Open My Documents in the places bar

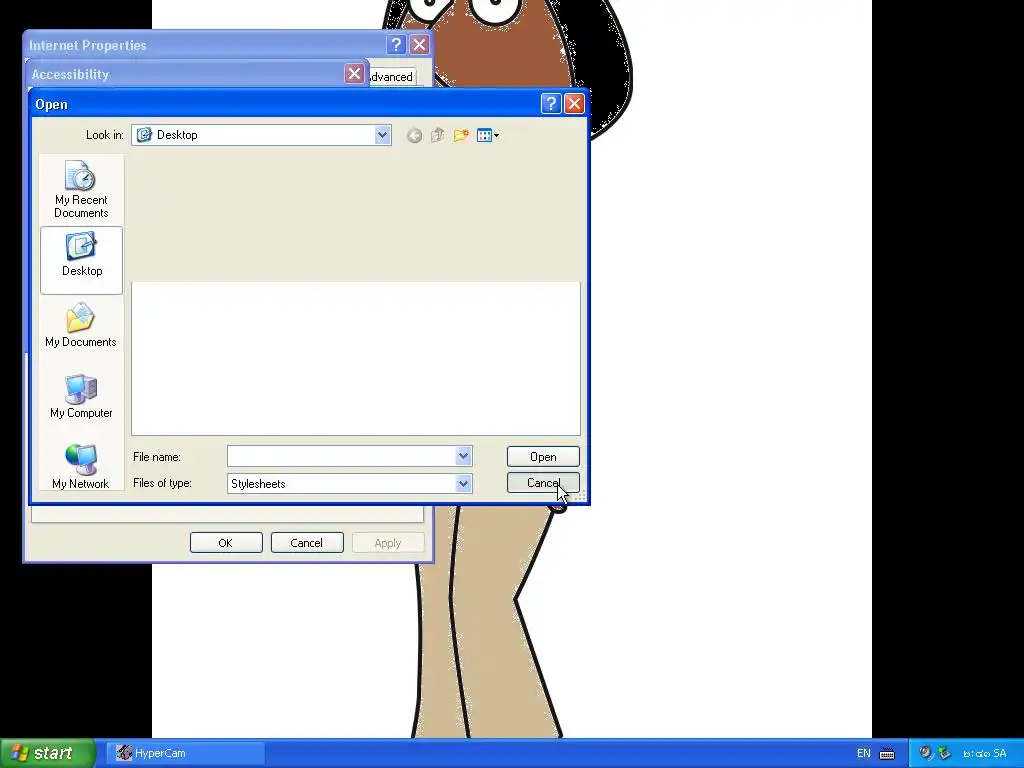pyautogui.click(x=81, y=325)
